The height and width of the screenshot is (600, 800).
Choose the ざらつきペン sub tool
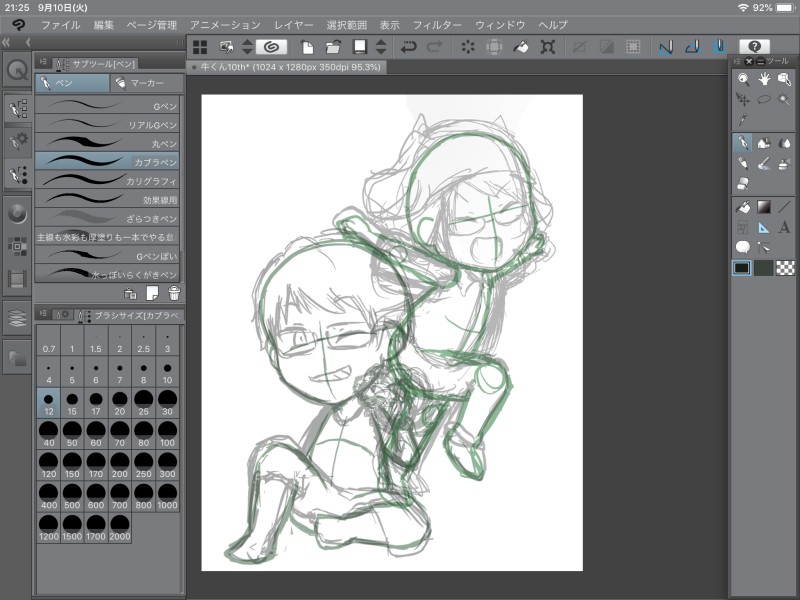tap(107, 218)
